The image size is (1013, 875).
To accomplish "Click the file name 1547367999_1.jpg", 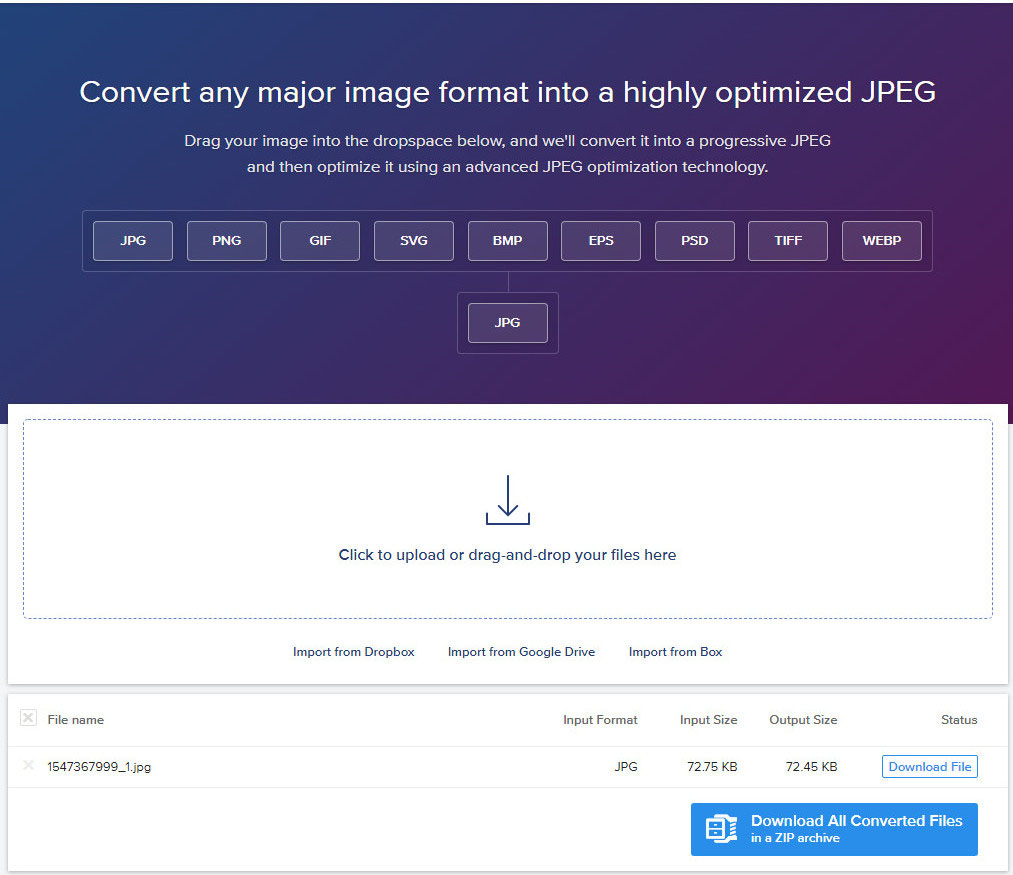I will 99,767.
